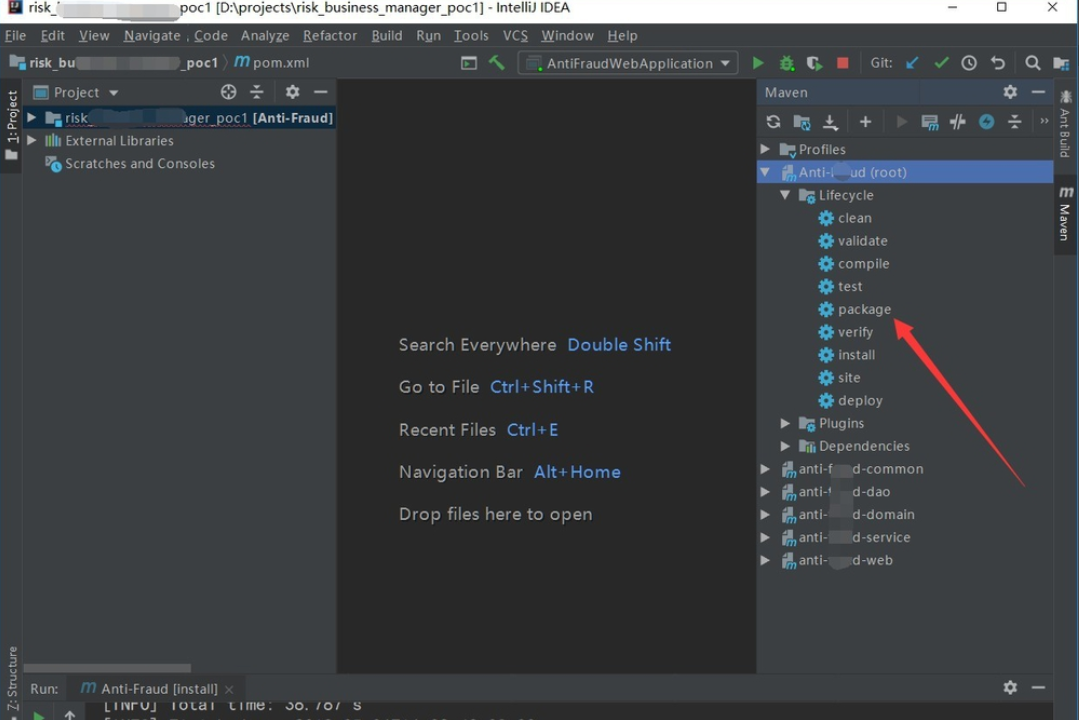This screenshot has width=1079, height=720.
Task: Open Search Everywhere magnifier icon
Action: [1033, 63]
